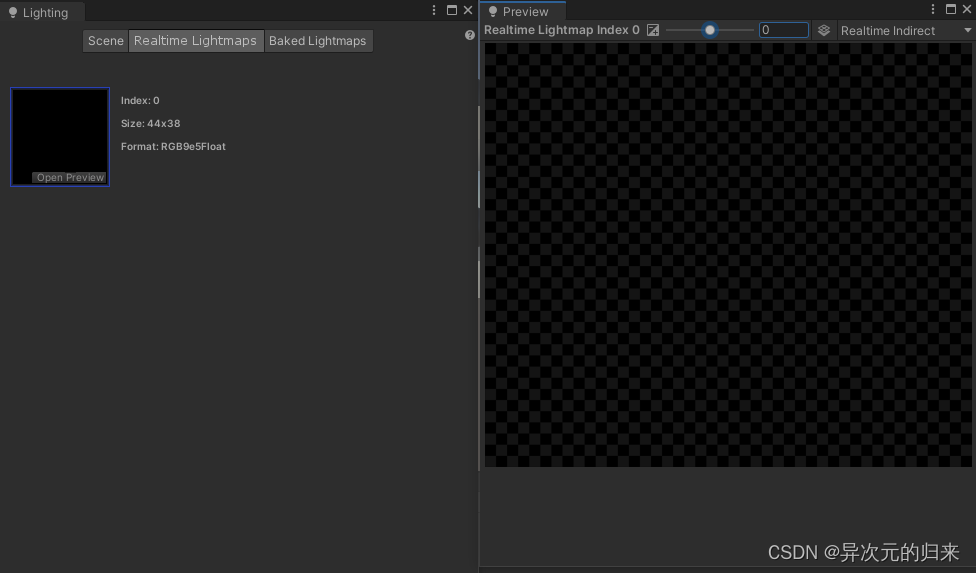Click the exposure value field showing 0
Image resolution: width=976 pixels, height=573 pixels.
point(784,30)
